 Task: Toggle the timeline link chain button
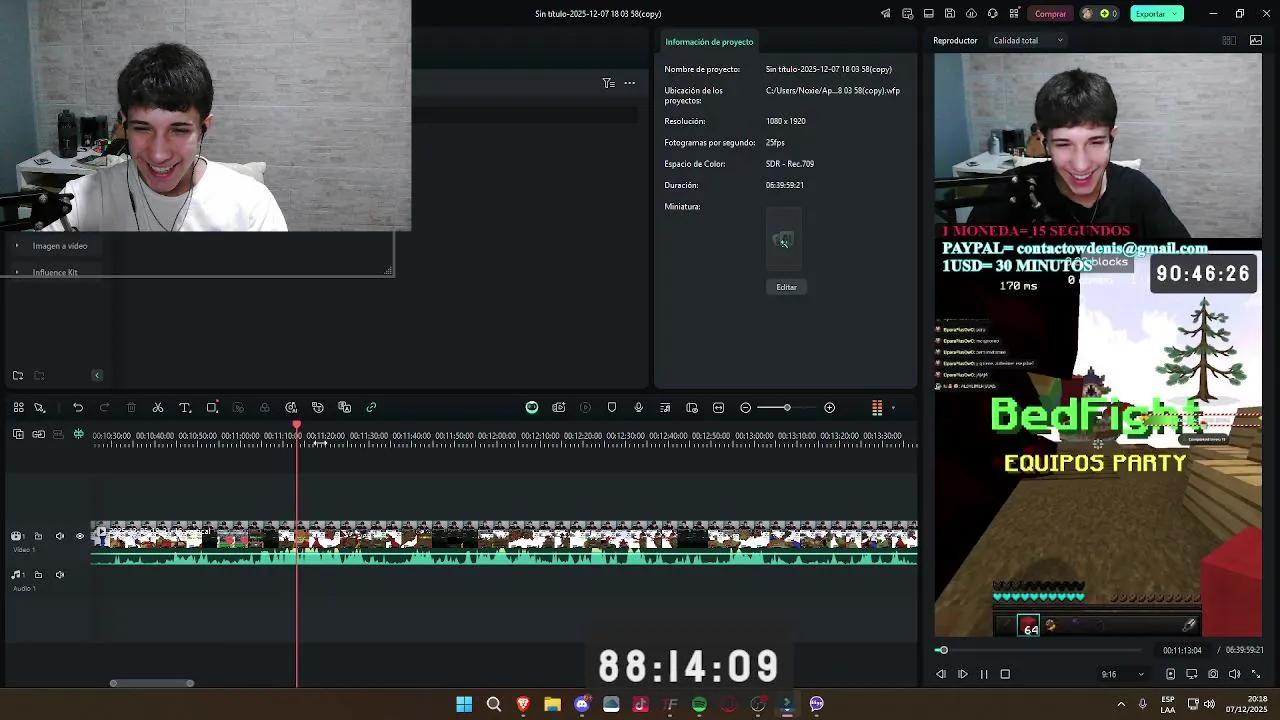pos(38,434)
